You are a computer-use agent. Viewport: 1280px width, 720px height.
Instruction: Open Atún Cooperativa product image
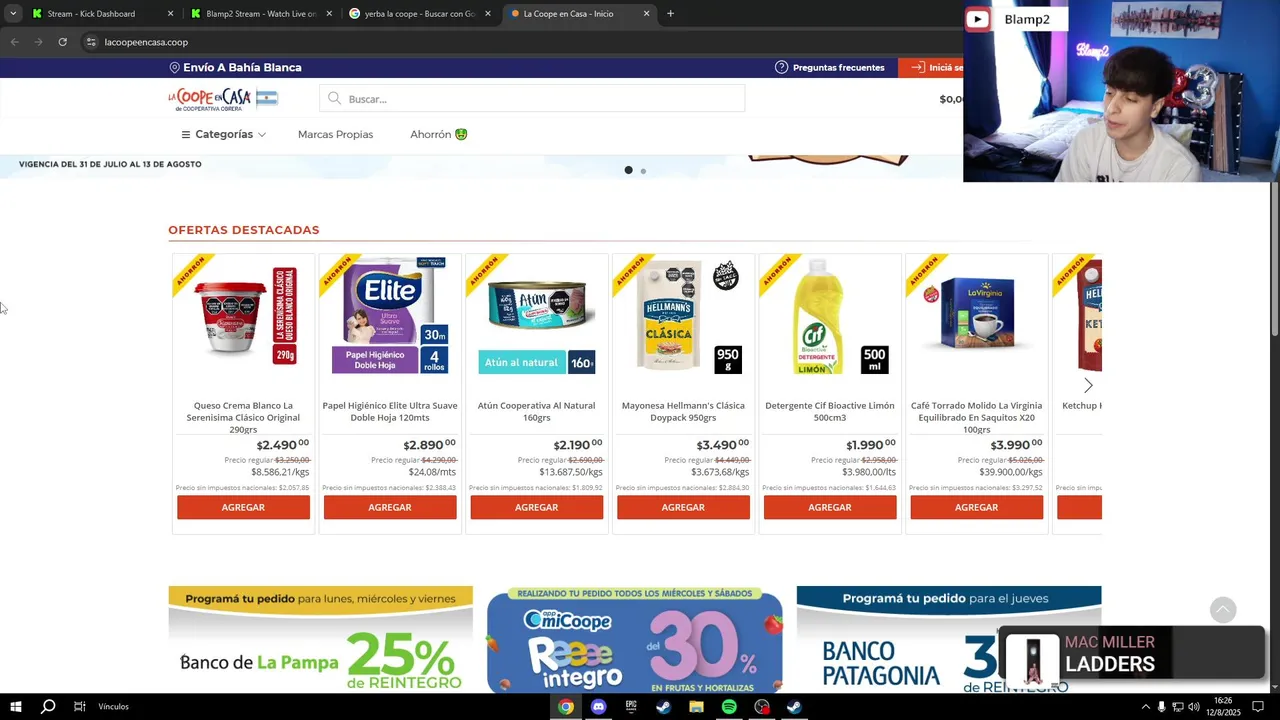[536, 317]
